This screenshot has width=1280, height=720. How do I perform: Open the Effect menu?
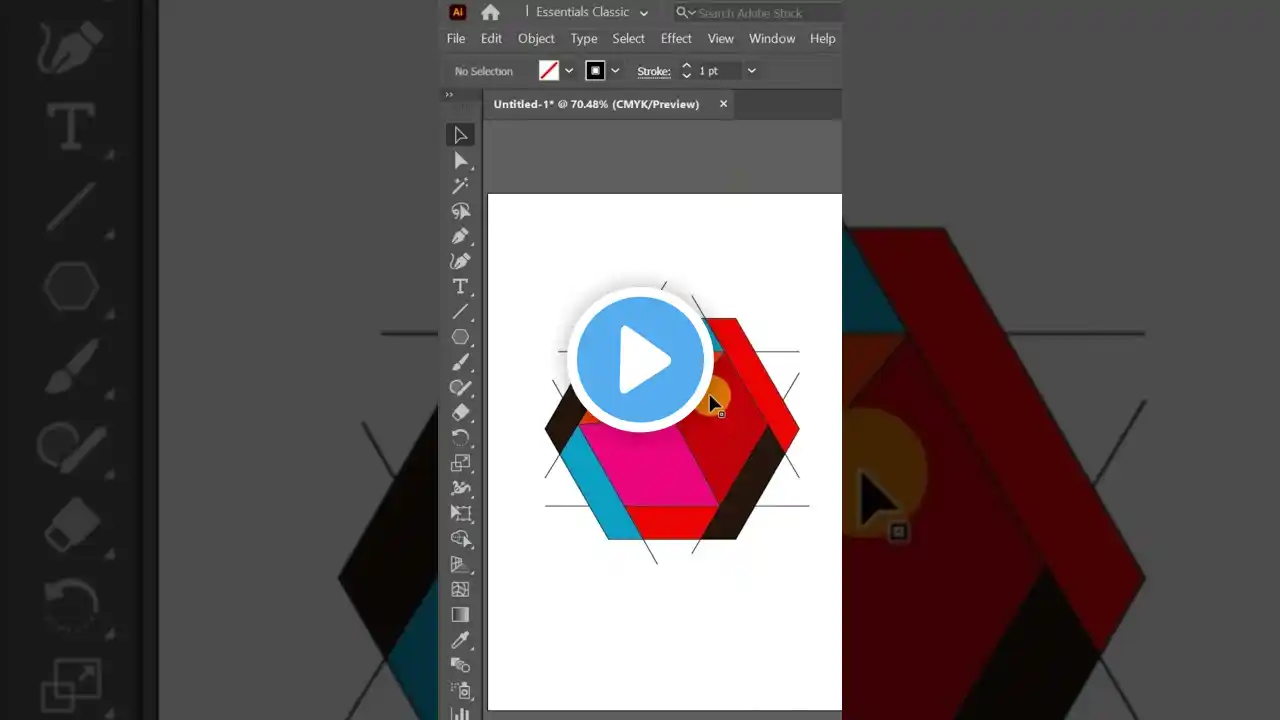click(676, 39)
